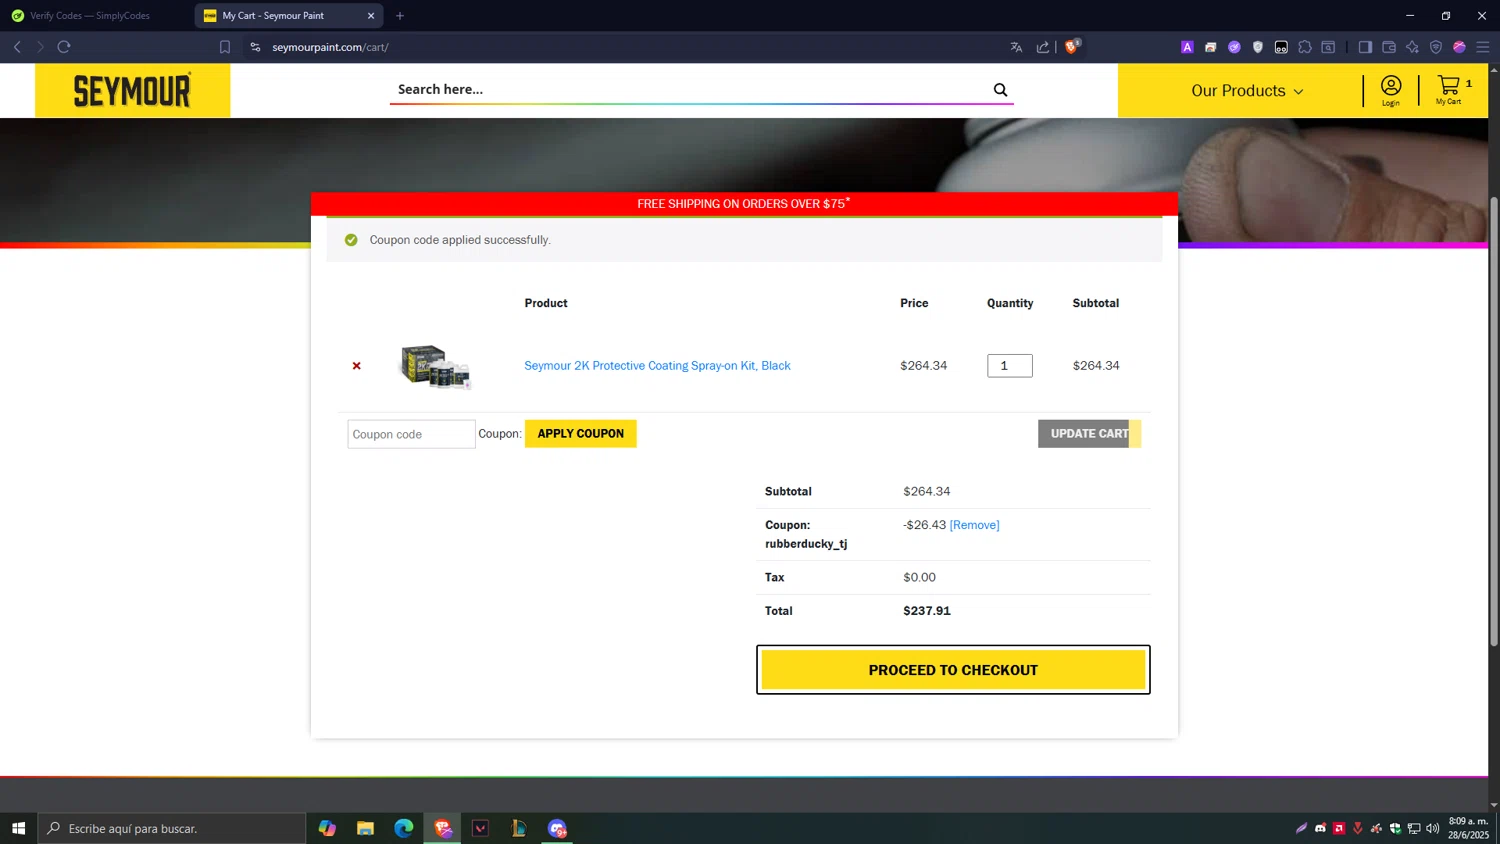This screenshot has height=844, width=1500.
Task: Open the Brave wallet icon
Action: (x=1389, y=47)
